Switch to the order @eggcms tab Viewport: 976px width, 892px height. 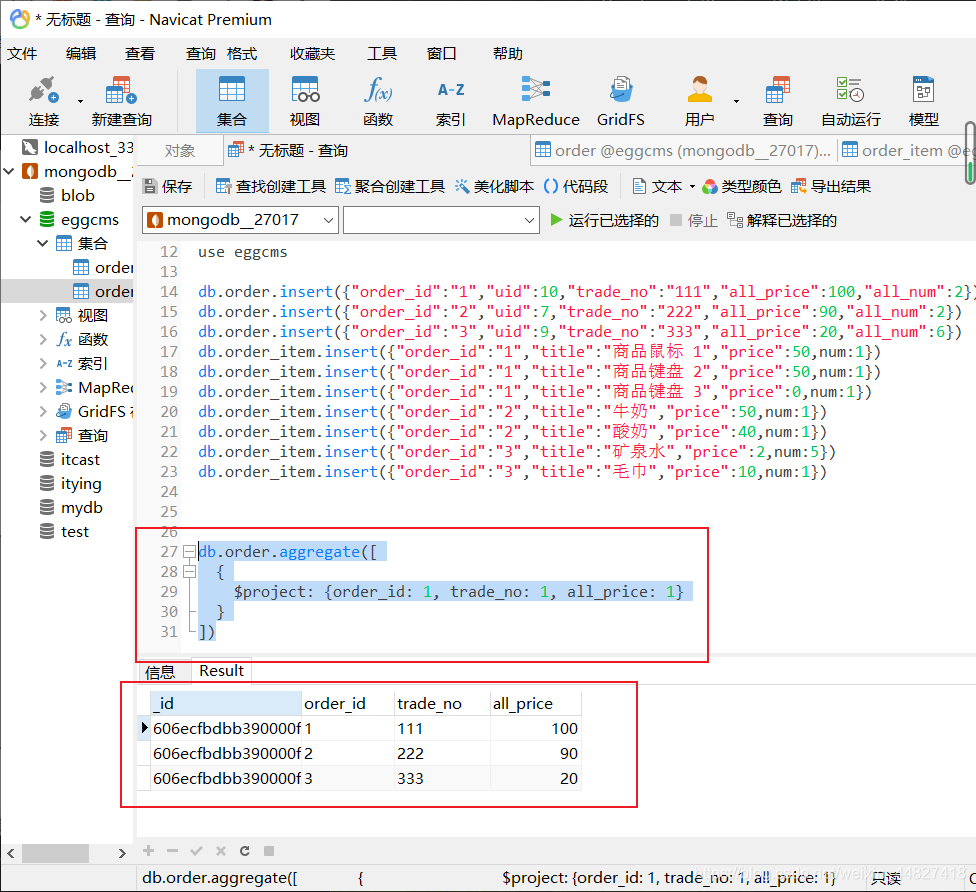[x=683, y=151]
